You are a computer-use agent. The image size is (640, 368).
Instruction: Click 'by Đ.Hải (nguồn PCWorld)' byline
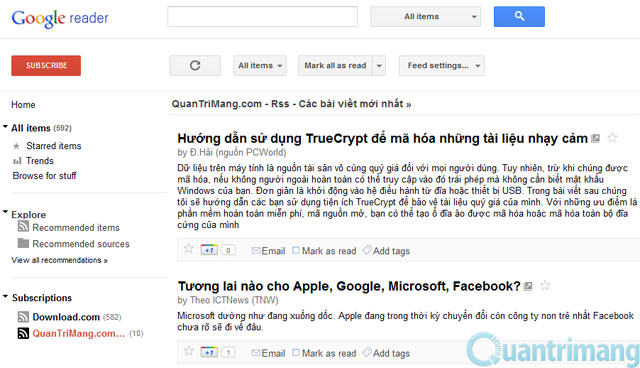pos(232,153)
